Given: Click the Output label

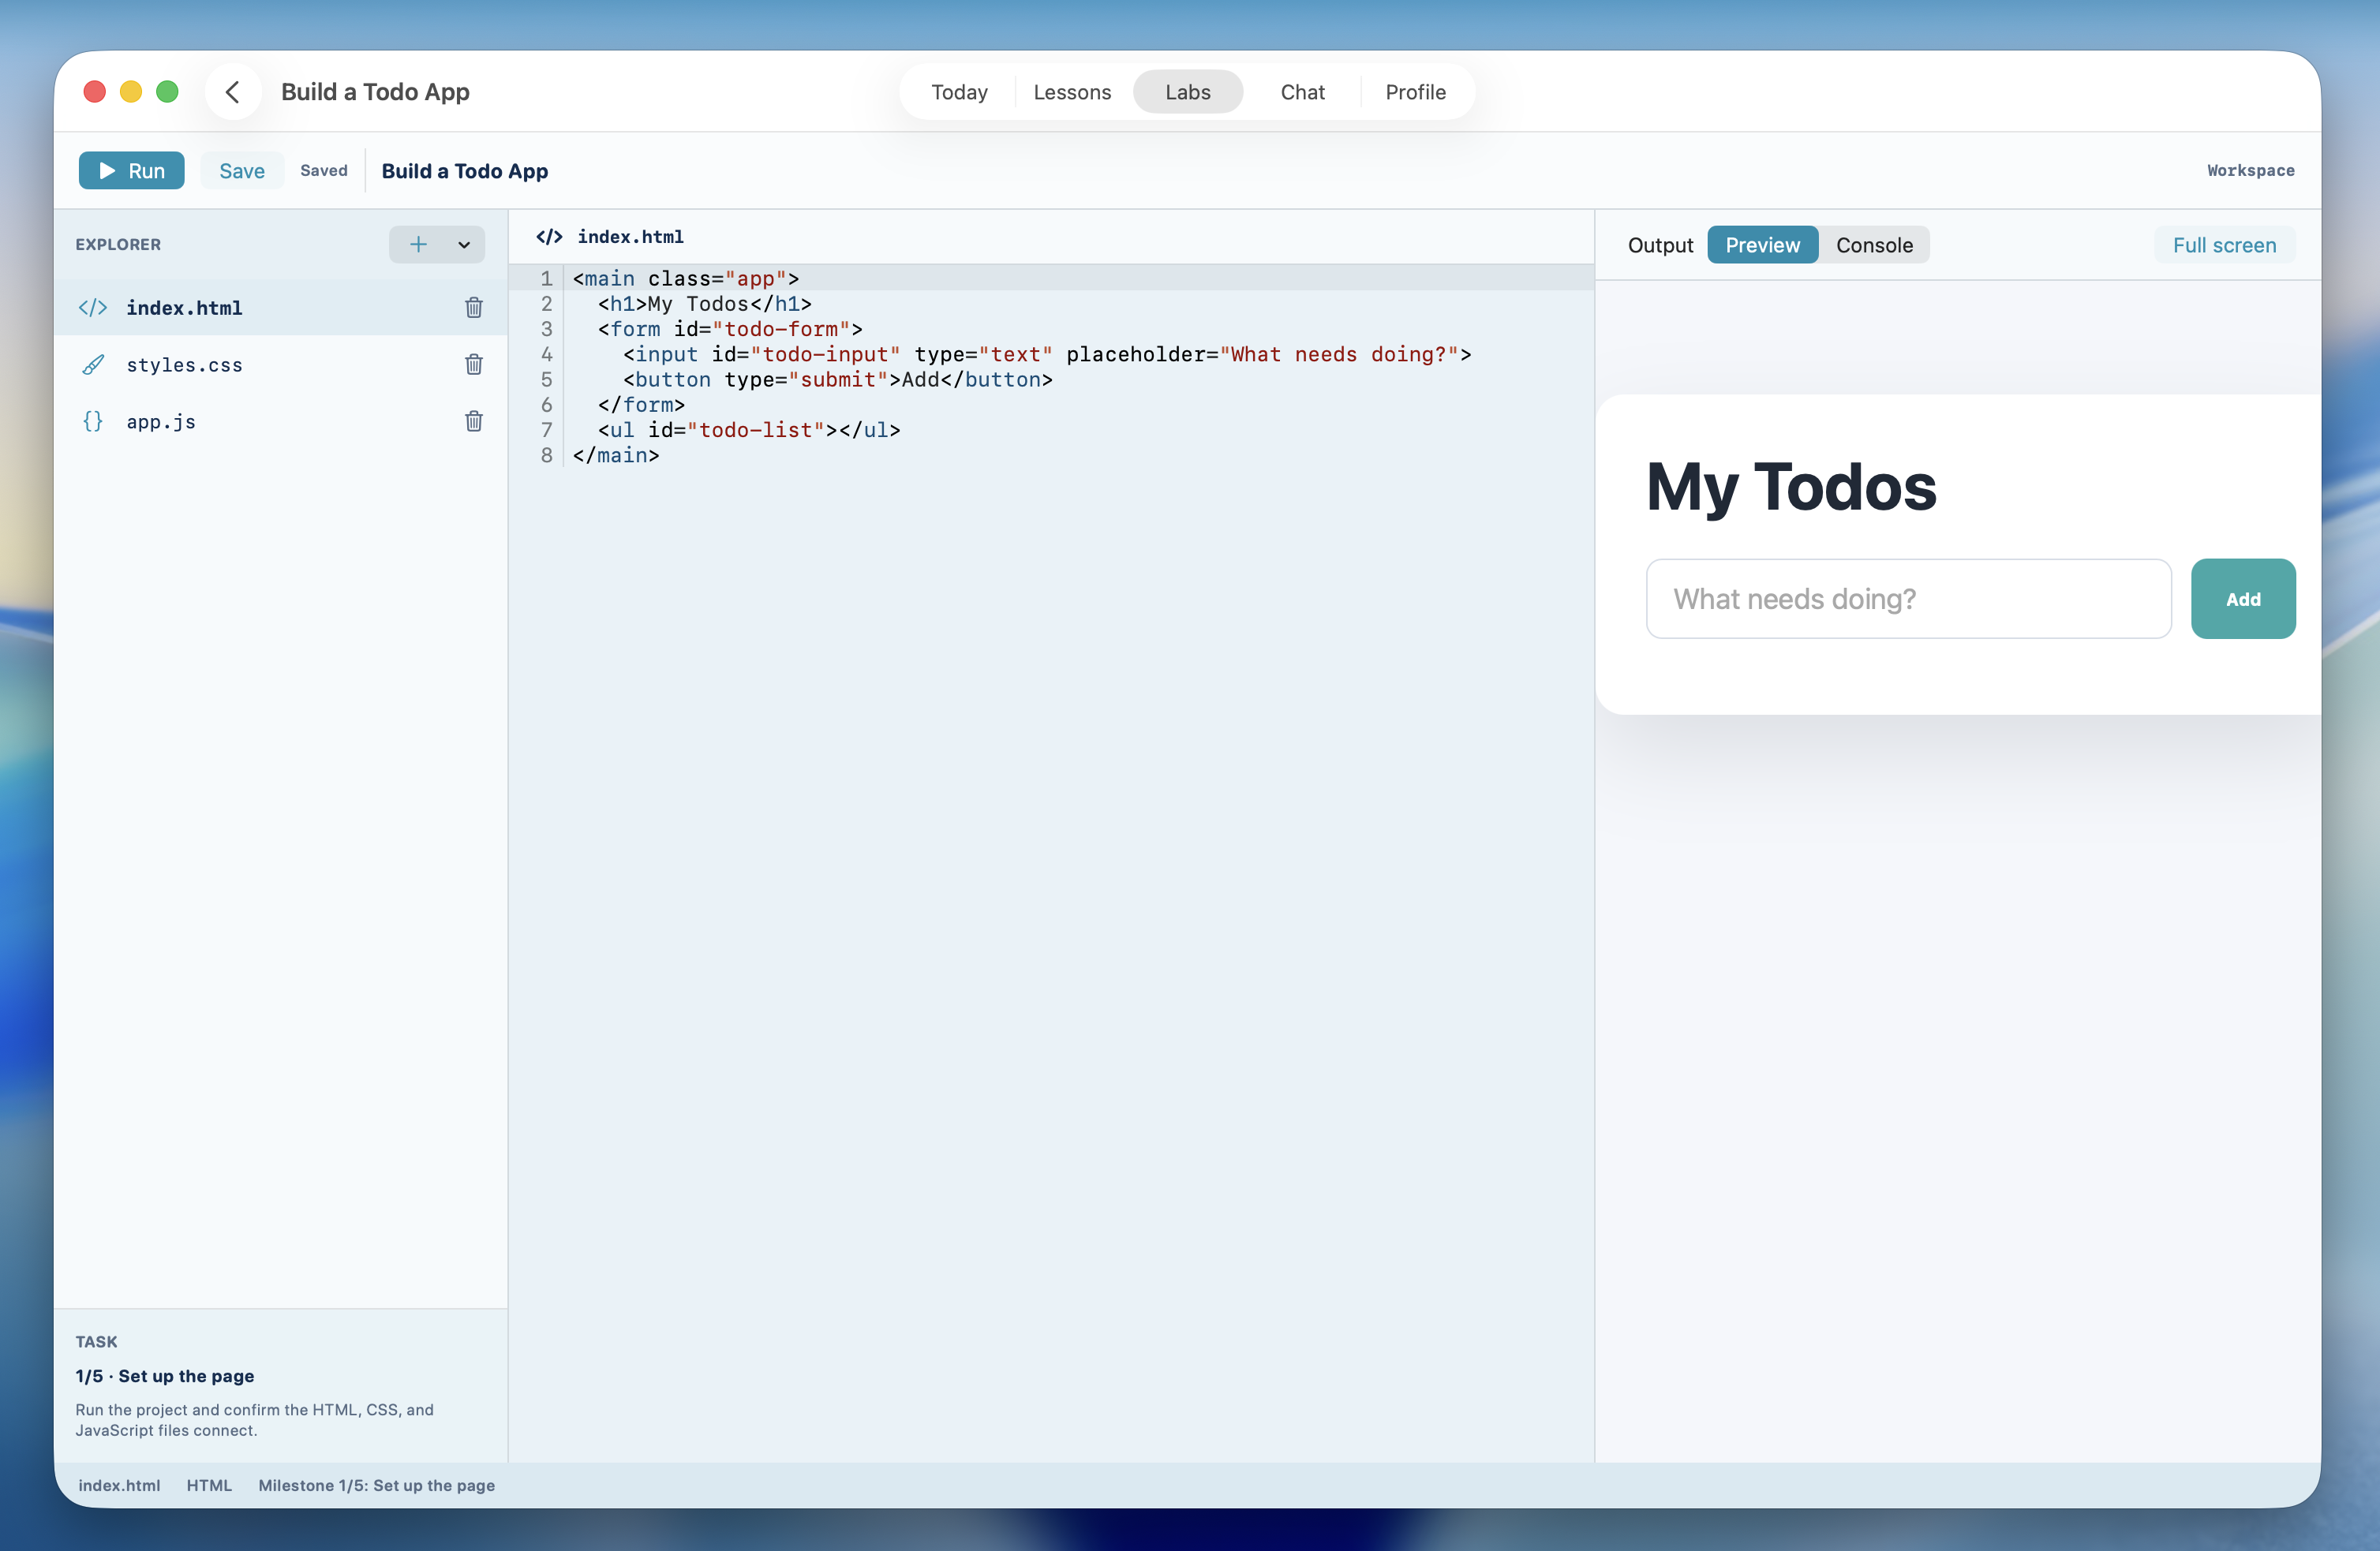Looking at the screenshot, I should [x=1660, y=245].
